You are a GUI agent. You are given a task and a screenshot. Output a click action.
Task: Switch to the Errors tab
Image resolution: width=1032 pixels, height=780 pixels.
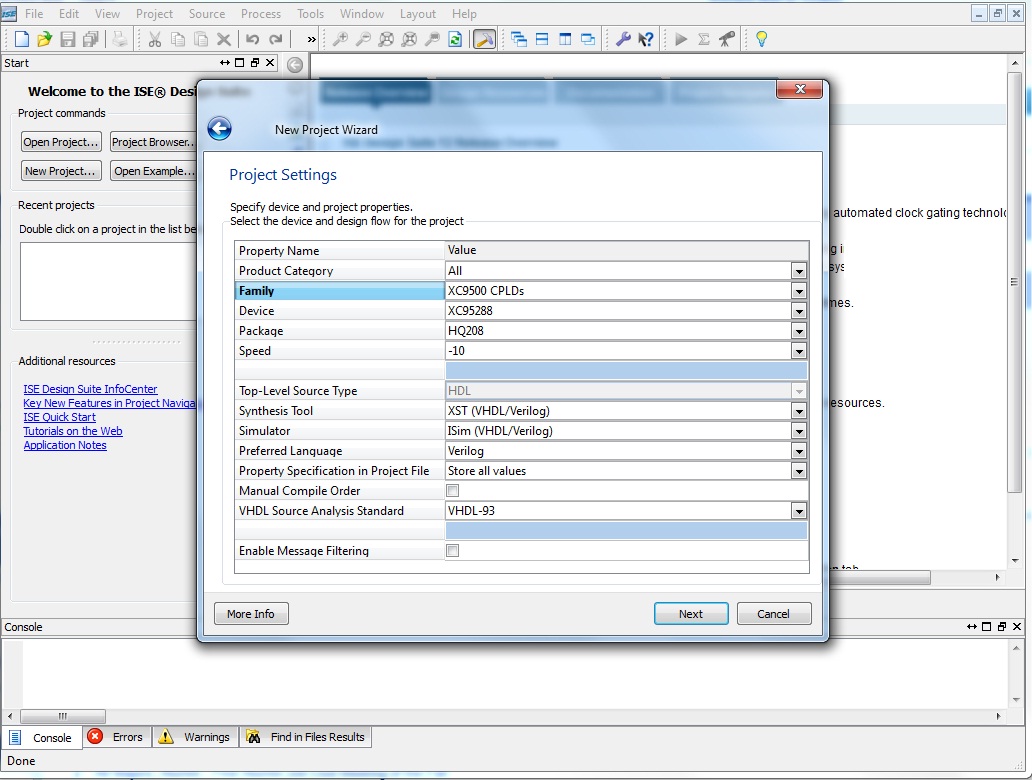click(x=116, y=737)
